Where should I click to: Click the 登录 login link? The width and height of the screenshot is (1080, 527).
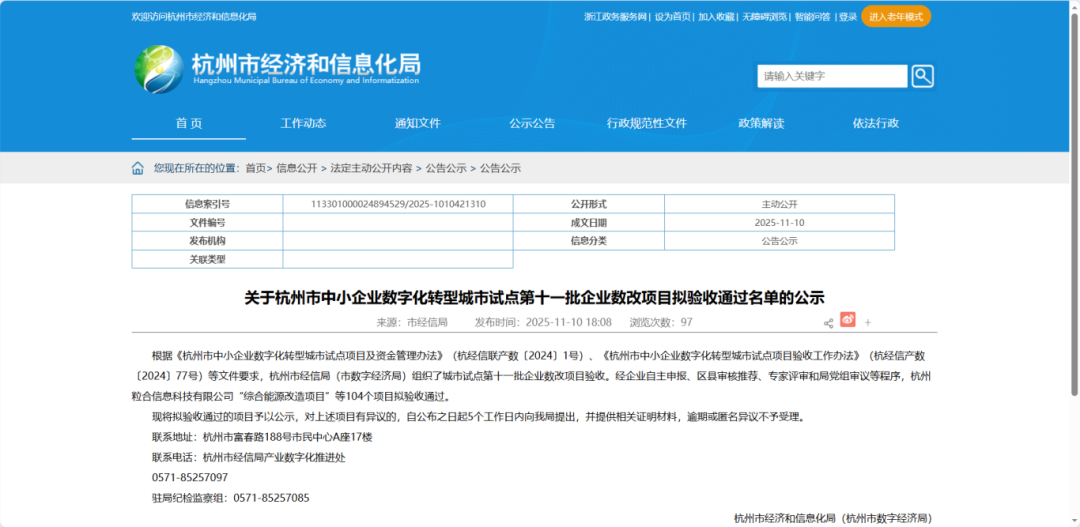pyautogui.click(x=847, y=17)
